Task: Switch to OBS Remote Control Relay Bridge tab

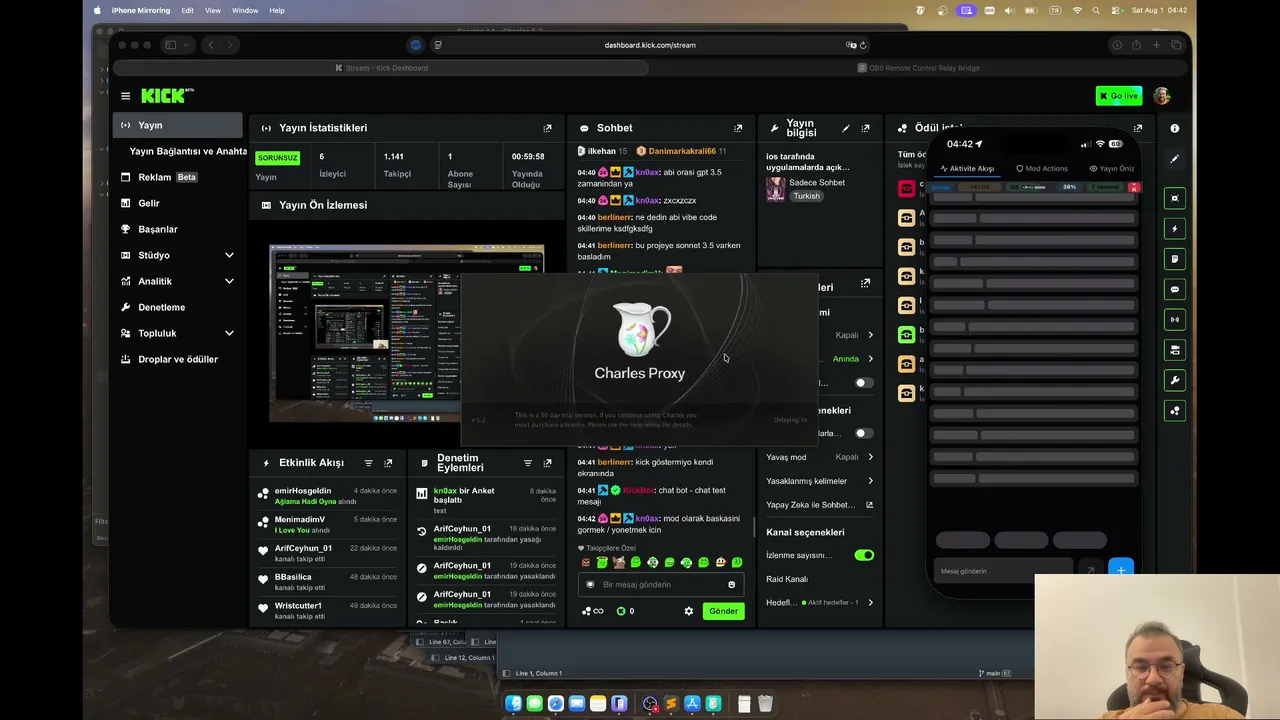Action: pos(918,68)
